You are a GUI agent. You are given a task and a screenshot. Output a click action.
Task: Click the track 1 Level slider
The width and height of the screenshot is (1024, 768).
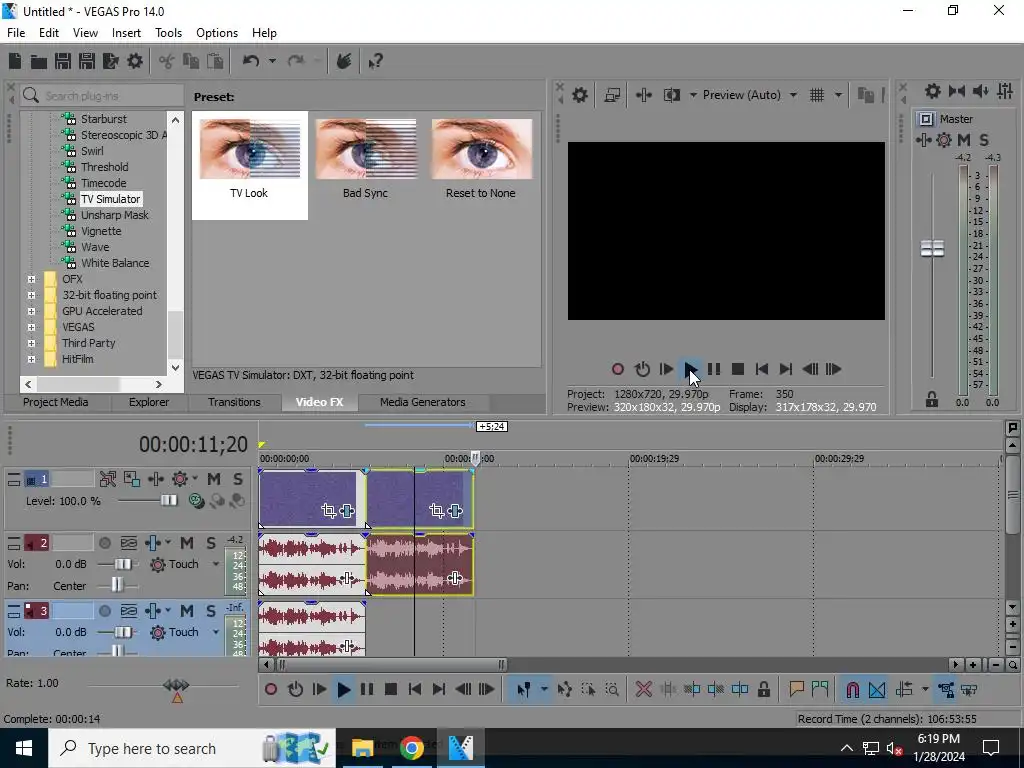[168, 501]
